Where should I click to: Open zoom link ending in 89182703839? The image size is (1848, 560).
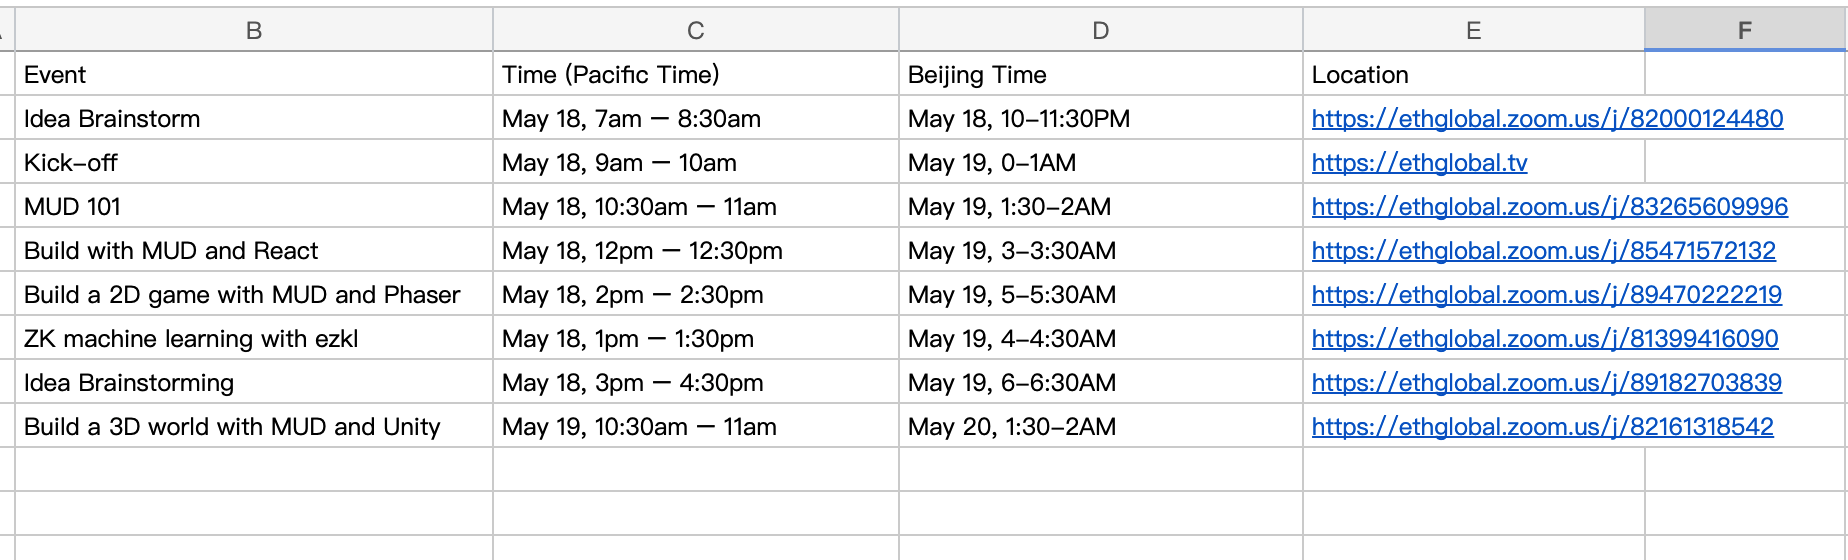click(1546, 383)
